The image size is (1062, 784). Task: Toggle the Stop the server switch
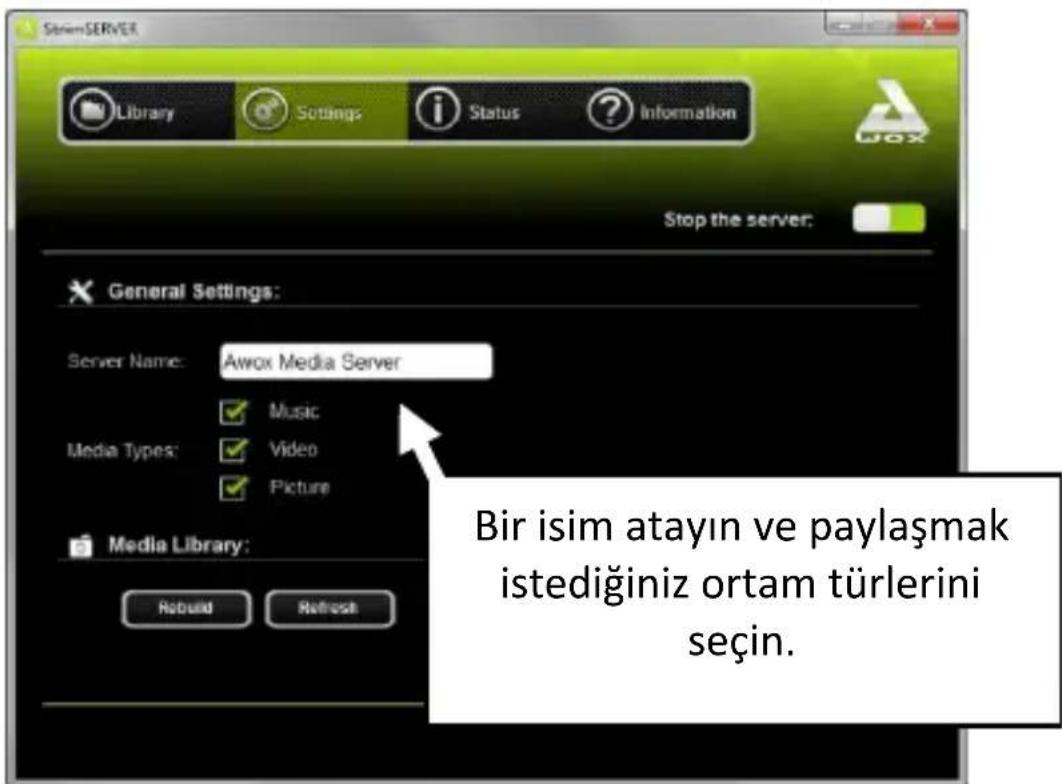[889, 219]
